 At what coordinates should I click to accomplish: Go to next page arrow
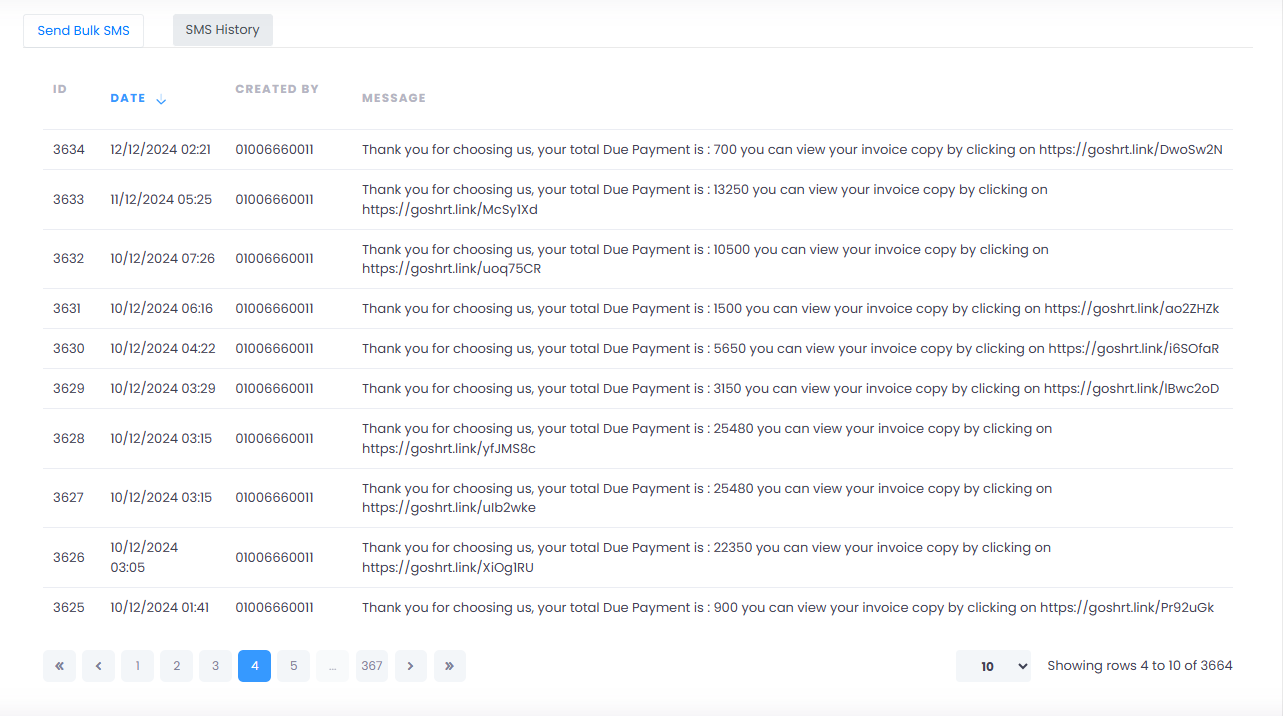click(411, 666)
